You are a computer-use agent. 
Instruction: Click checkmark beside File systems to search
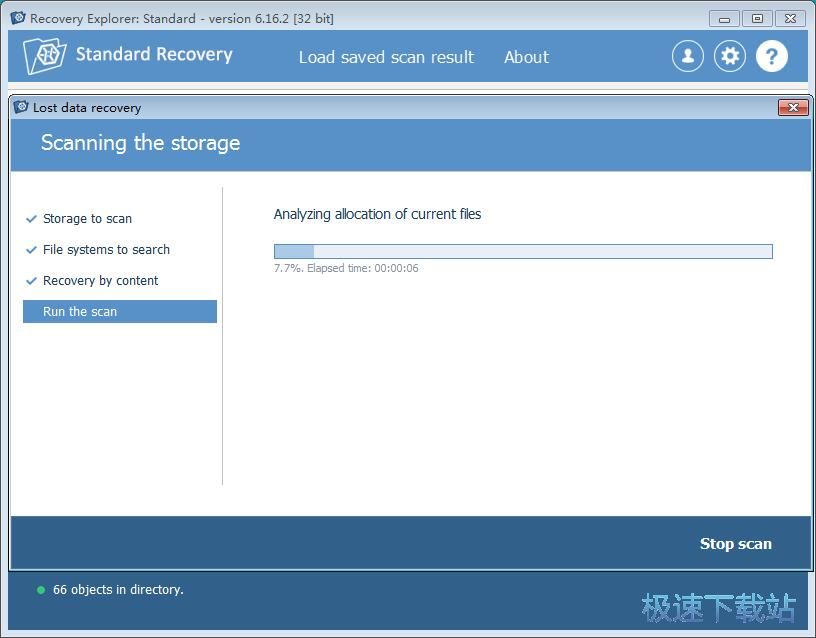click(x=31, y=250)
